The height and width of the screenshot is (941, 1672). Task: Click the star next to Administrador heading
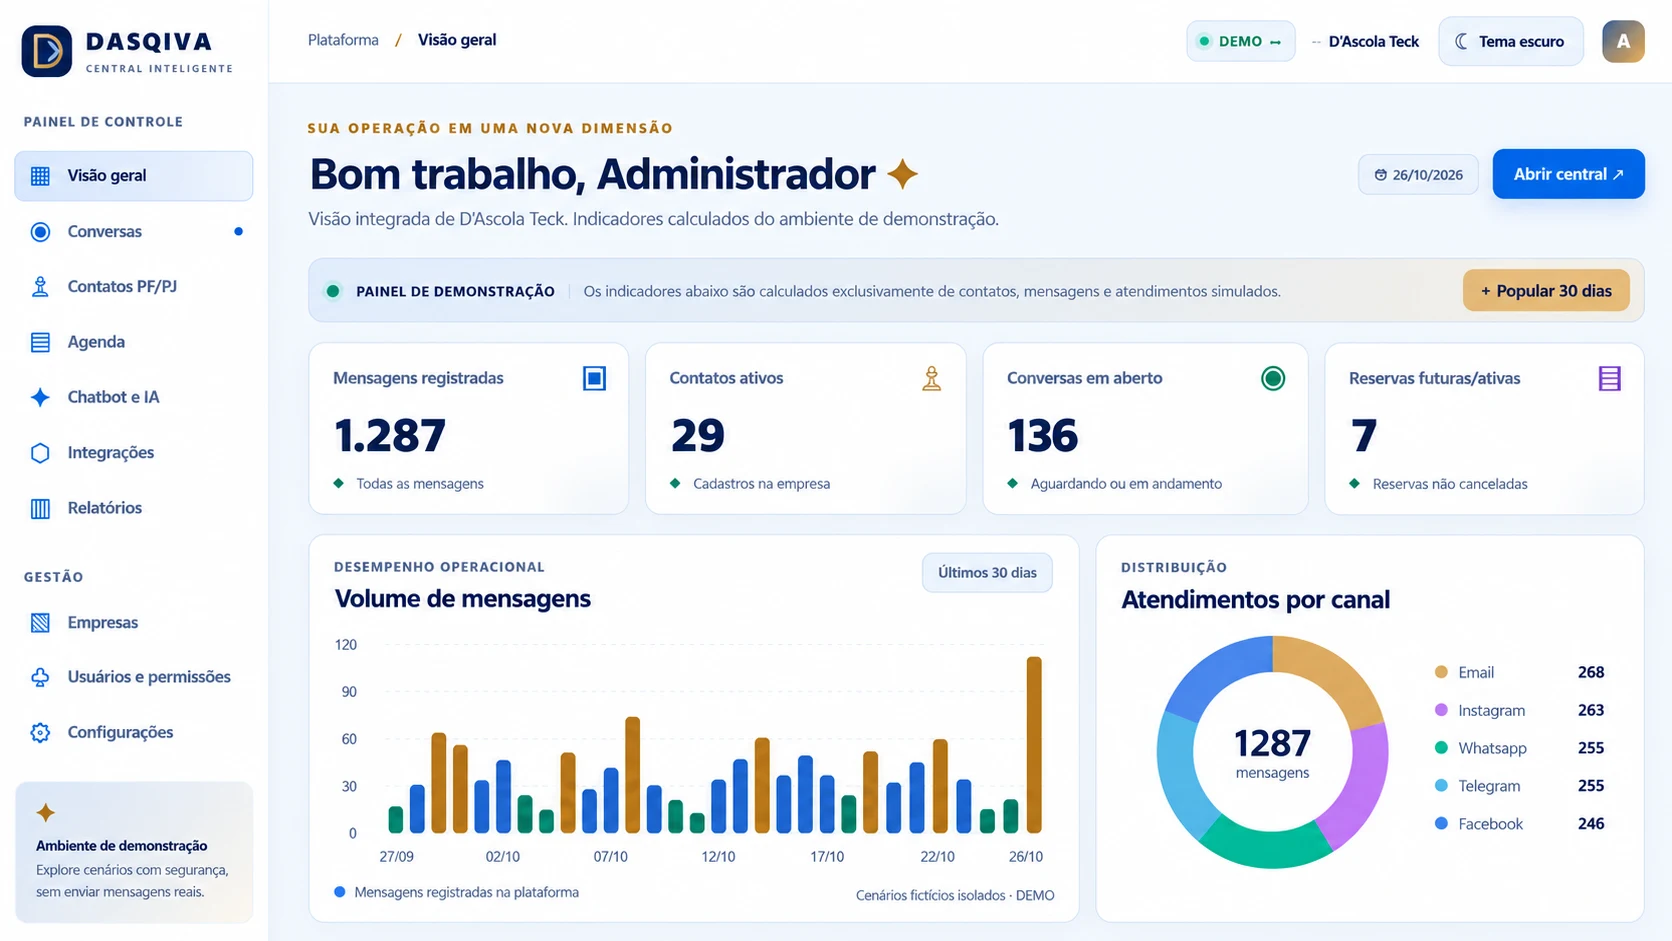pos(902,174)
